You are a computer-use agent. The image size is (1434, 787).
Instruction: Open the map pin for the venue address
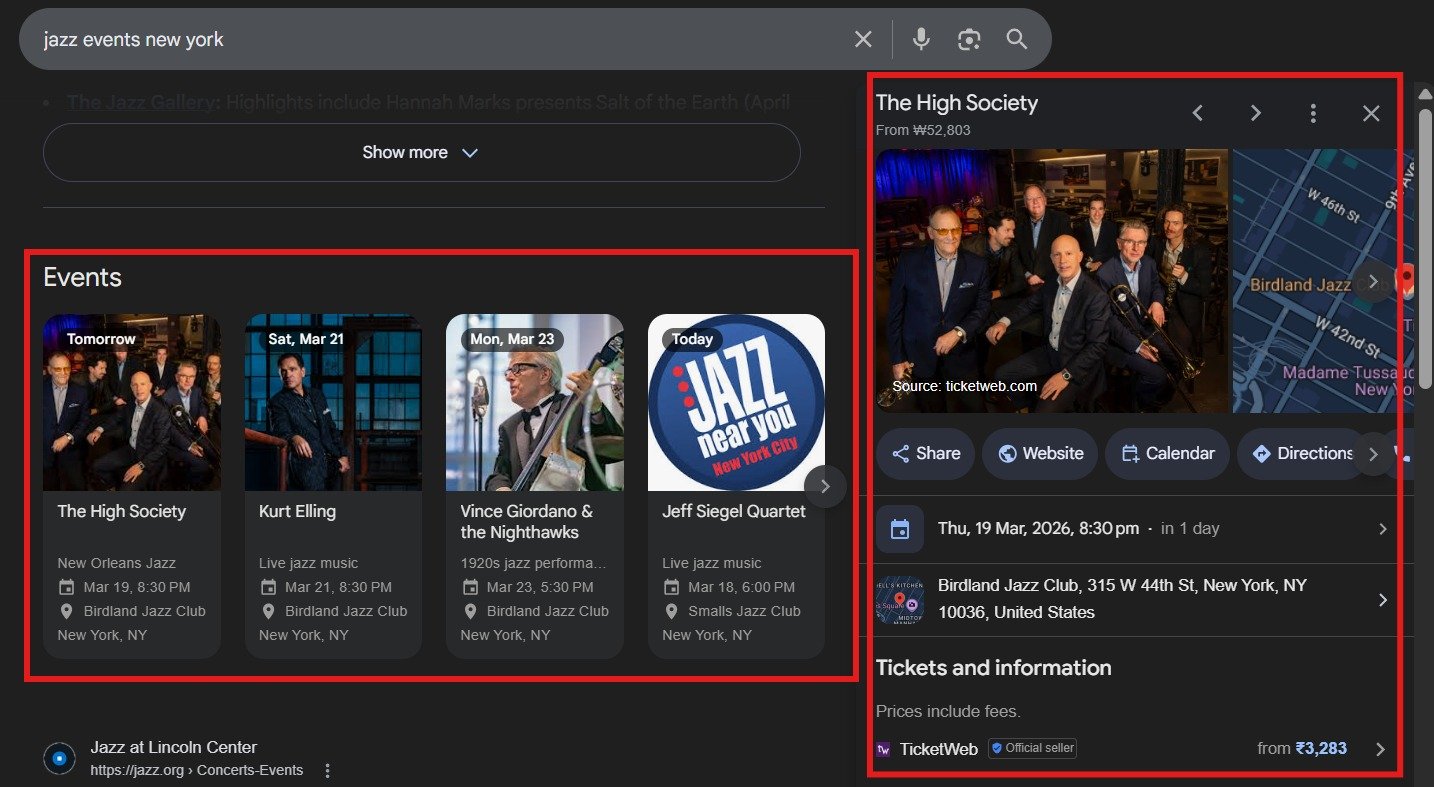(899, 599)
